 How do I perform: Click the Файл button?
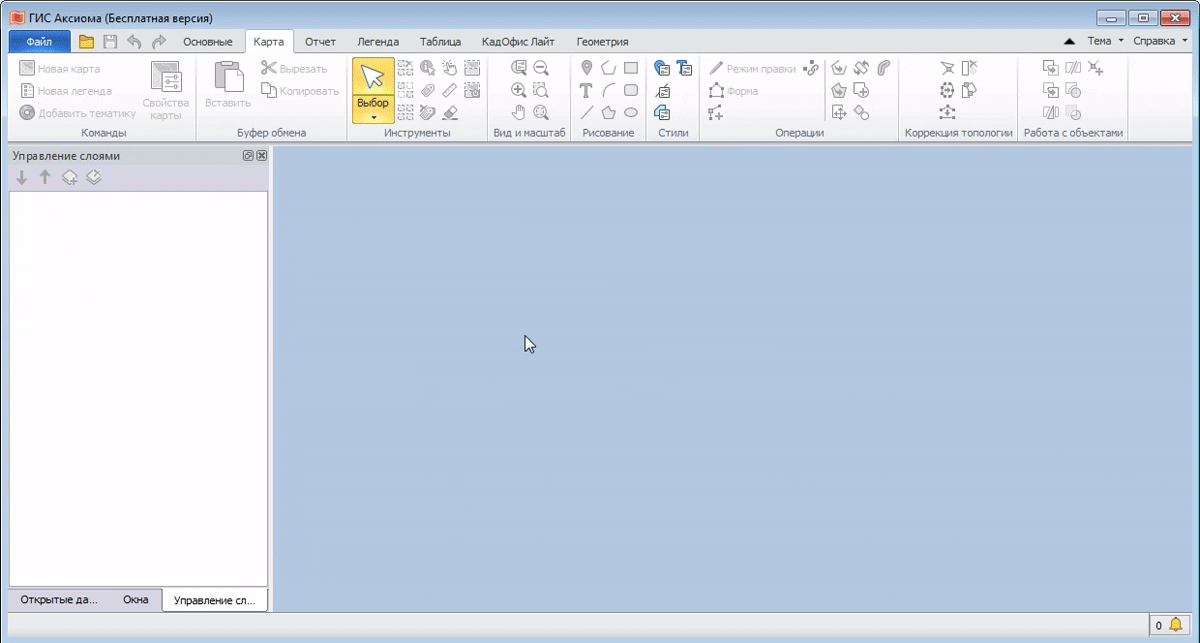click(x=39, y=42)
